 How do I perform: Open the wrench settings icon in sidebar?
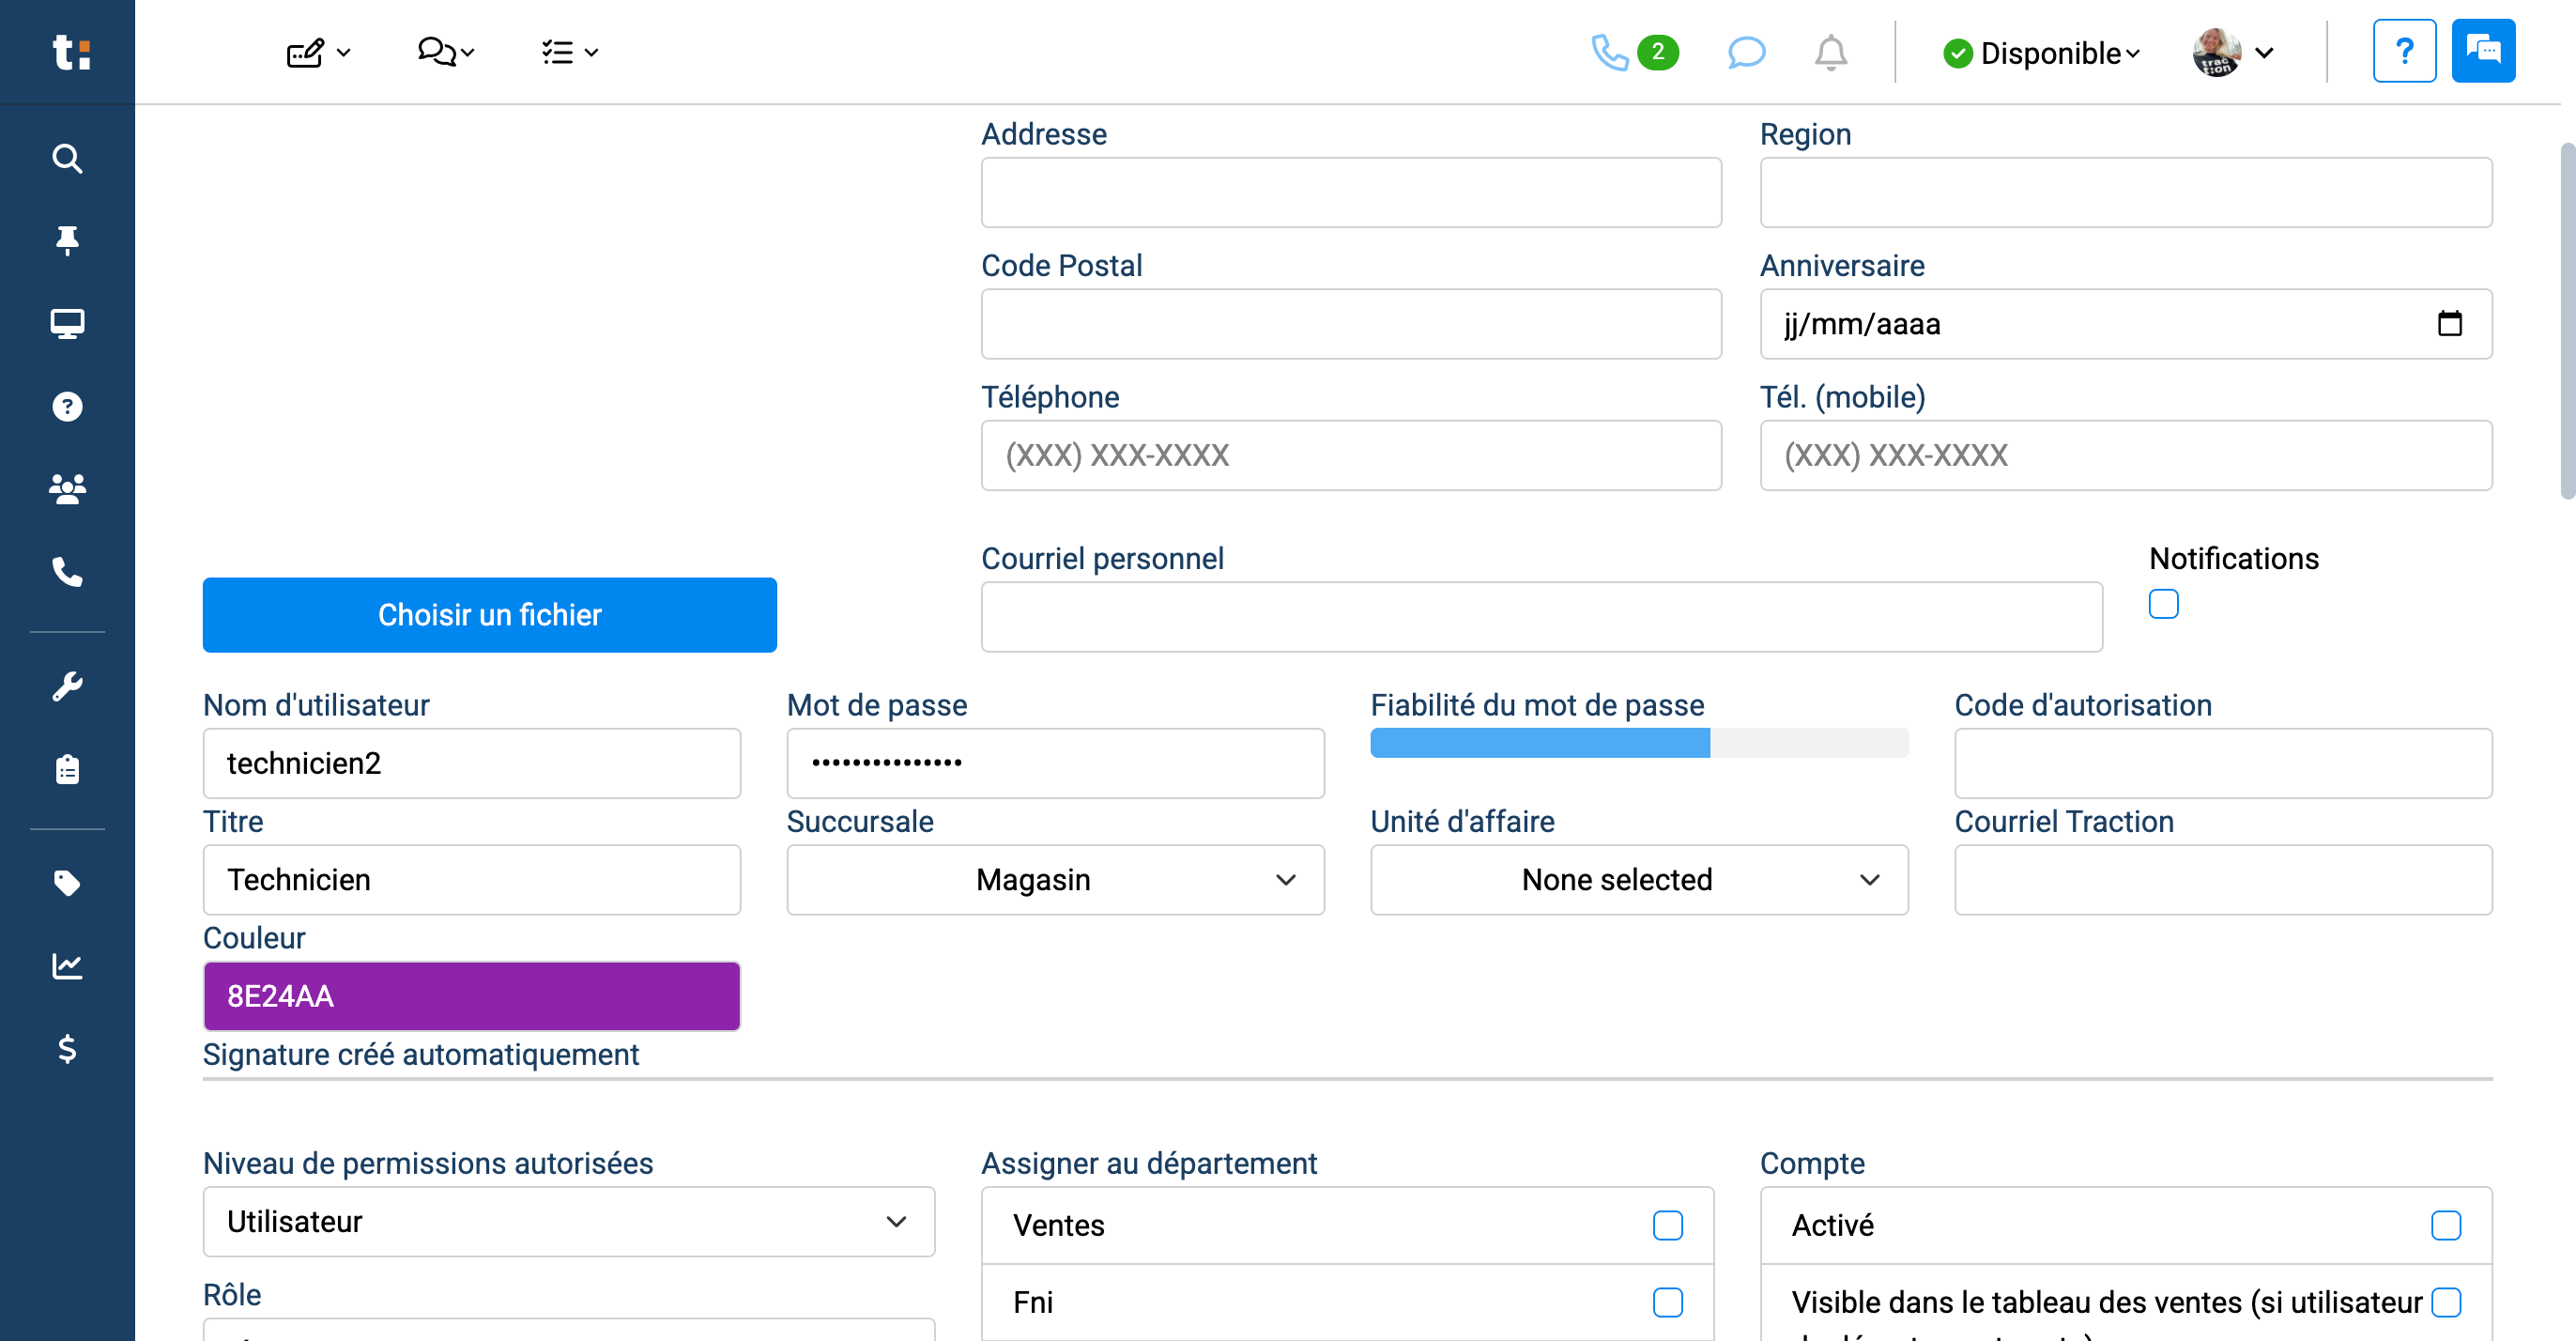click(x=67, y=686)
